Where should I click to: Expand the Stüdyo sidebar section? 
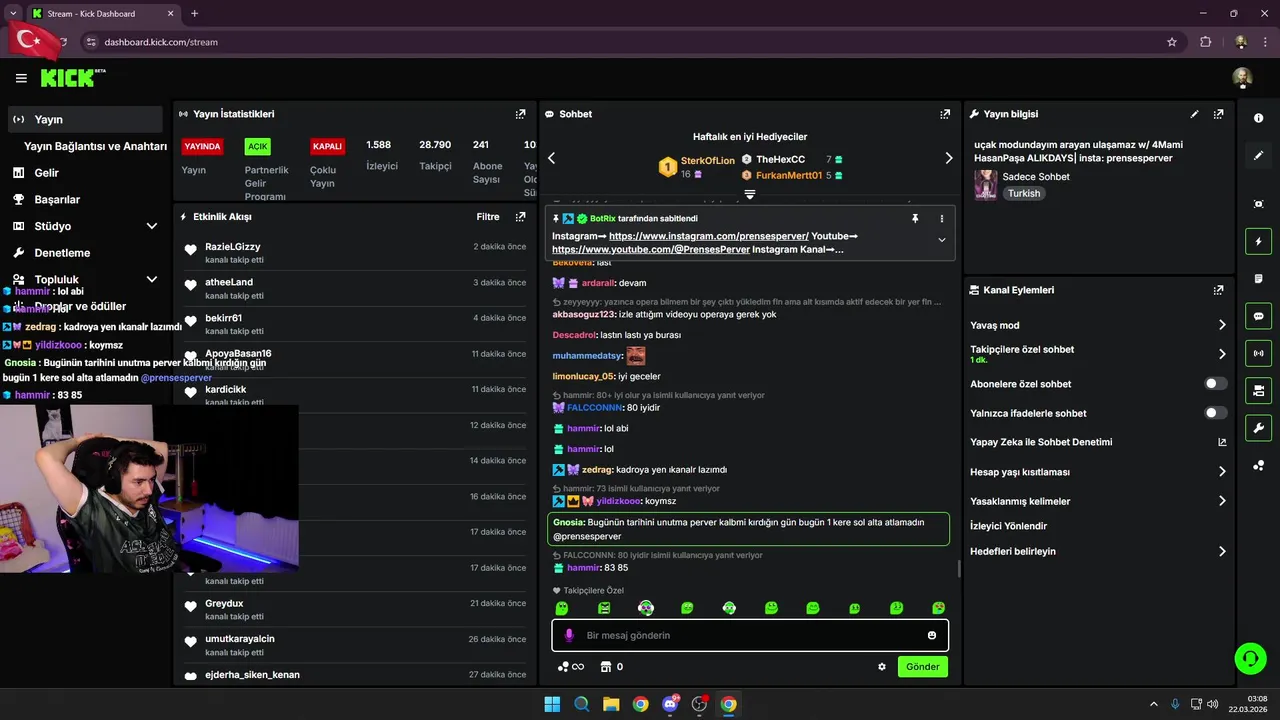(152, 226)
